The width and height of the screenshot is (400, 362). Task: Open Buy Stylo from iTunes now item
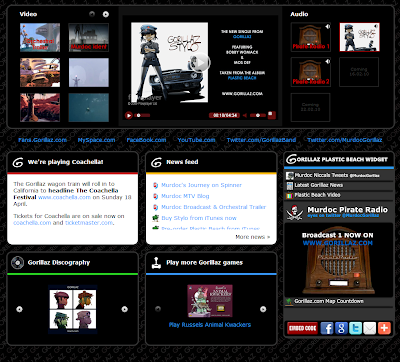pos(199,218)
